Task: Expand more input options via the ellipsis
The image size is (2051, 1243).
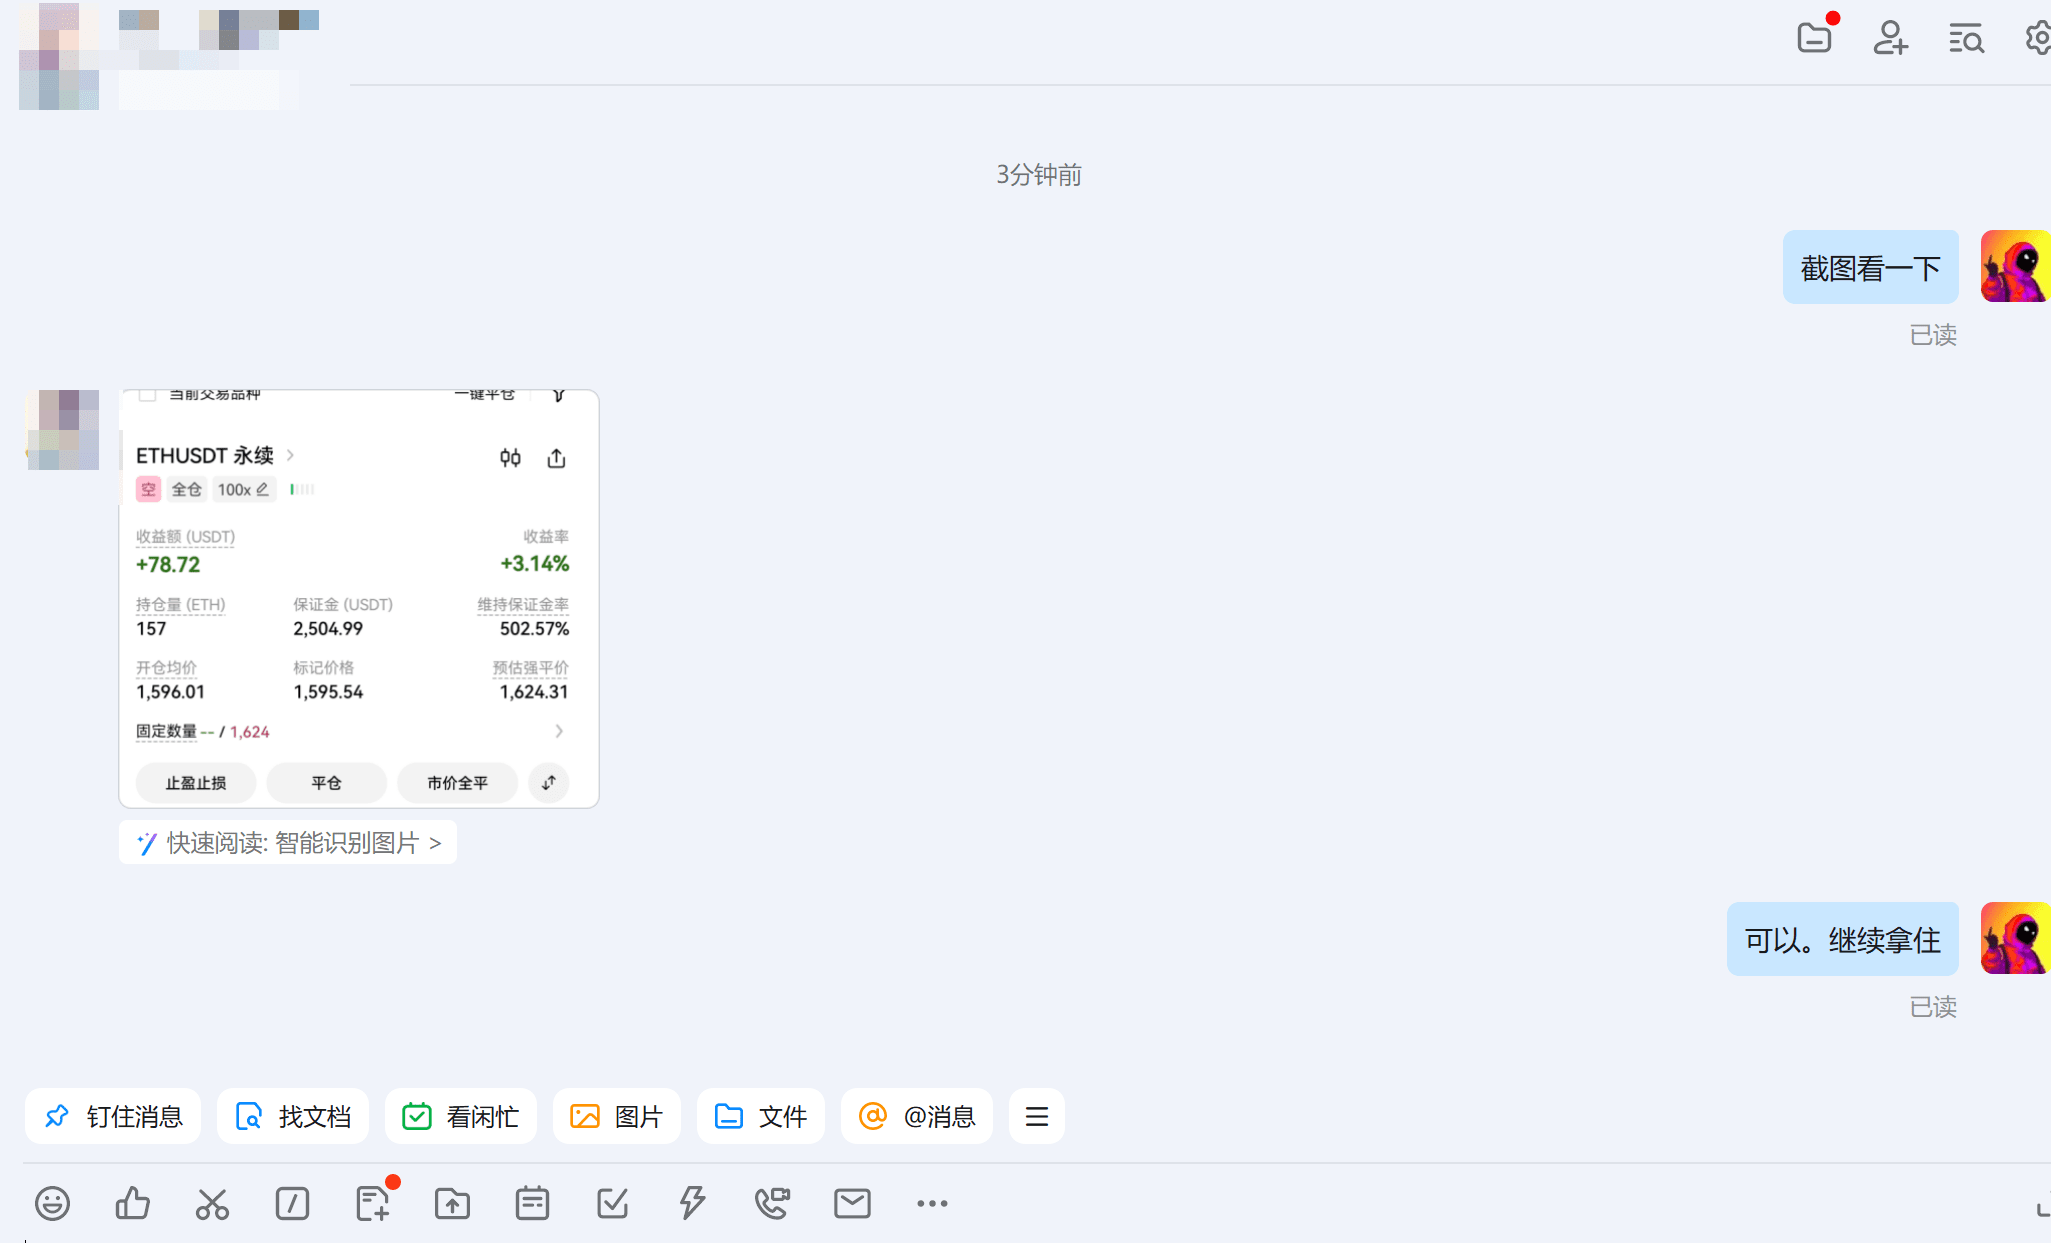Action: pyautogui.click(x=932, y=1203)
